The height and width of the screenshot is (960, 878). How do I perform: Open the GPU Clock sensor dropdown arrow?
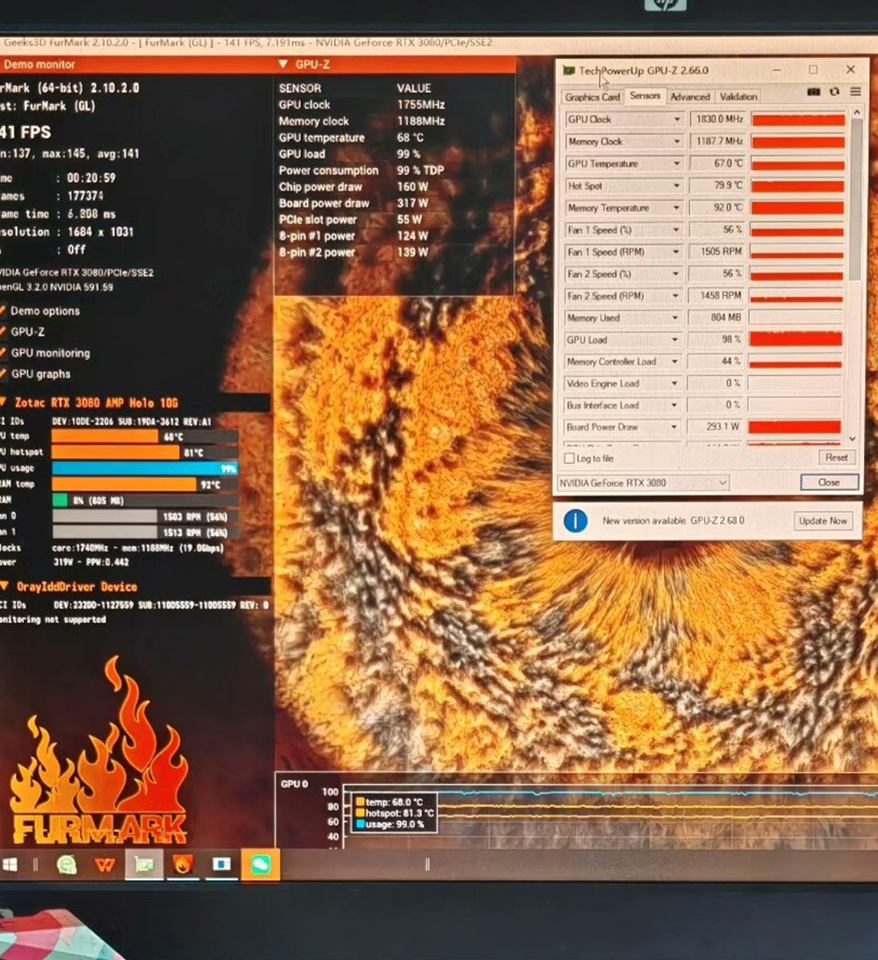pos(675,120)
